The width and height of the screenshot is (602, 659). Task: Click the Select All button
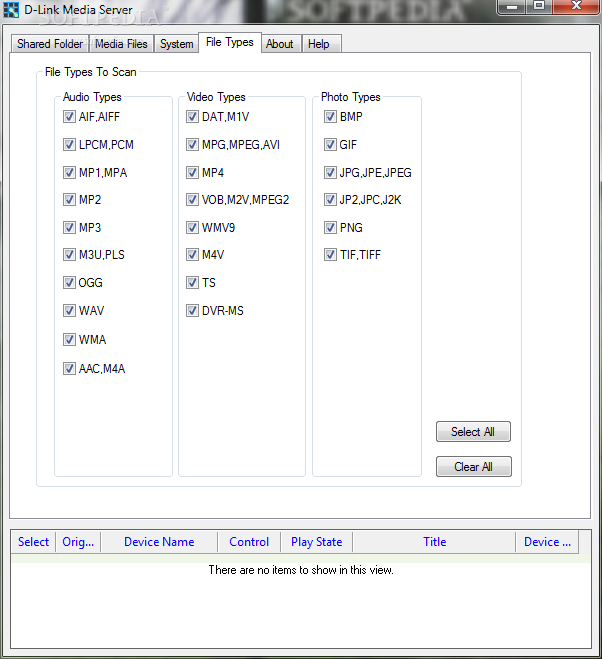[473, 432]
